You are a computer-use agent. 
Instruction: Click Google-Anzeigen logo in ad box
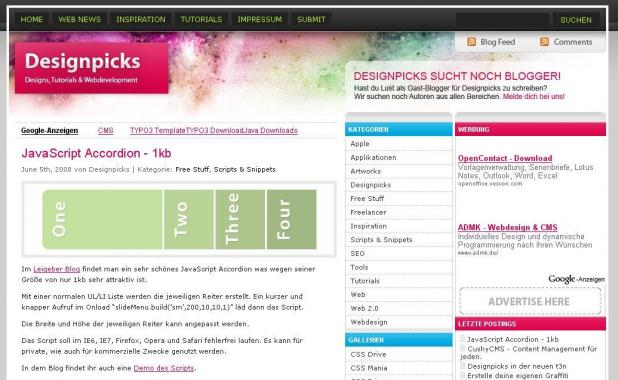576,279
